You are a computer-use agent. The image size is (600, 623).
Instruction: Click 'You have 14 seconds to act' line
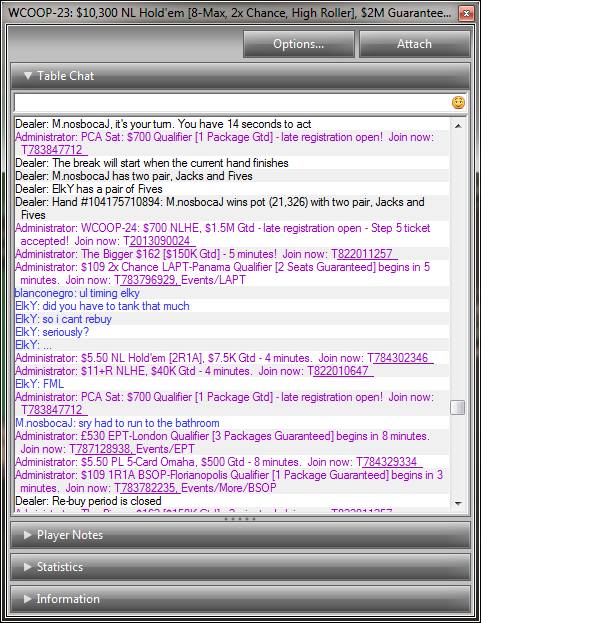coord(163,124)
